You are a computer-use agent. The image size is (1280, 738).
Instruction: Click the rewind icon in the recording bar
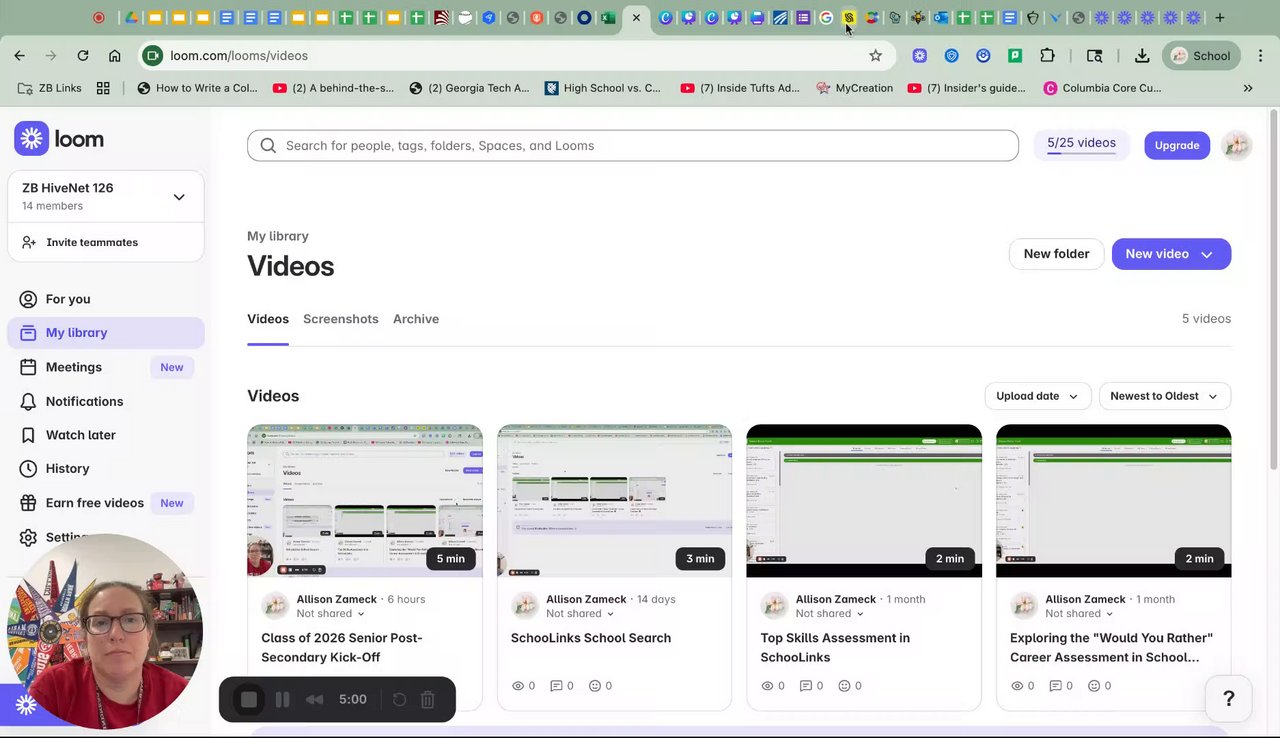(x=314, y=700)
